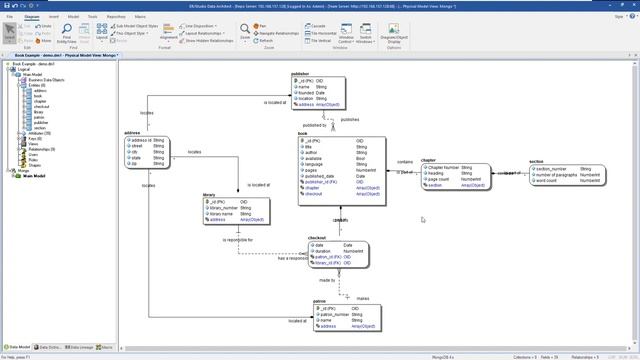Open the File menu

point(9,17)
